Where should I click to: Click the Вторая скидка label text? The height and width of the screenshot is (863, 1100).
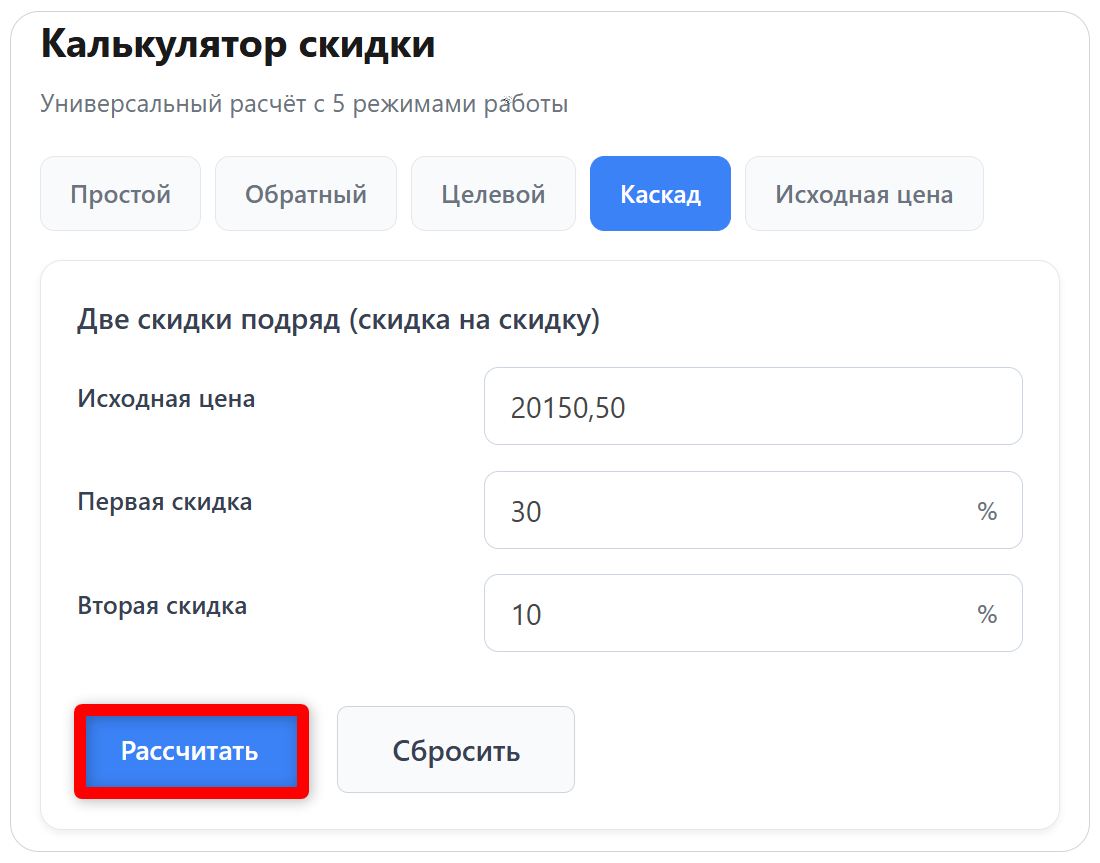160,604
